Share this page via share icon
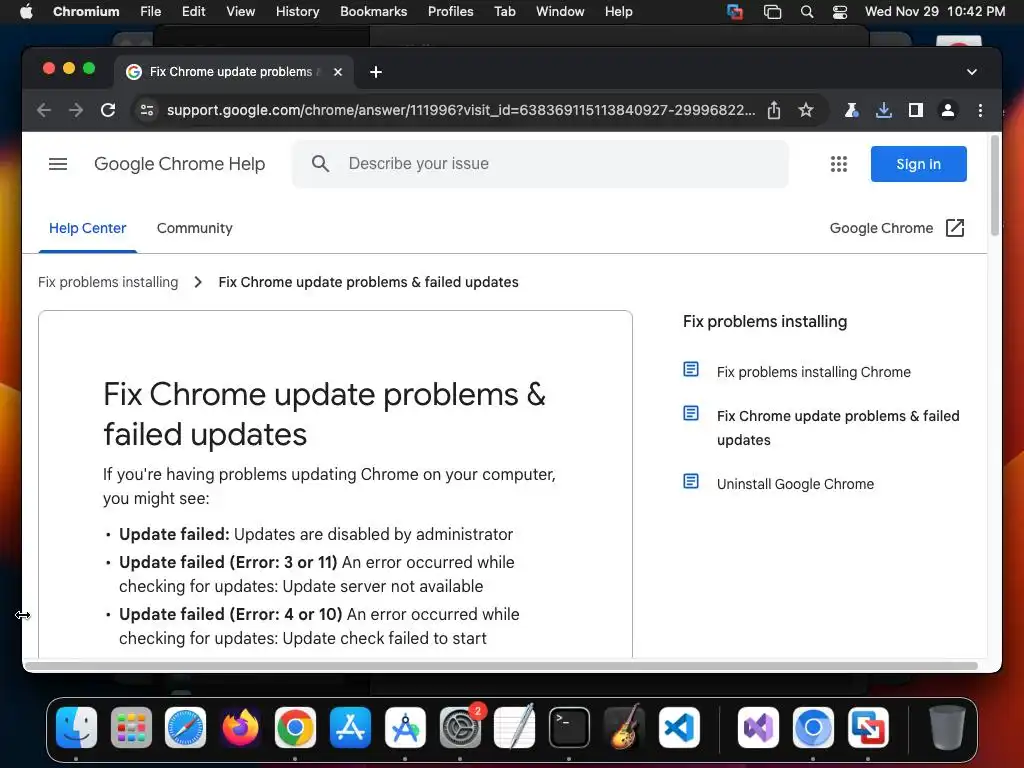The width and height of the screenshot is (1024, 768). (774, 110)
